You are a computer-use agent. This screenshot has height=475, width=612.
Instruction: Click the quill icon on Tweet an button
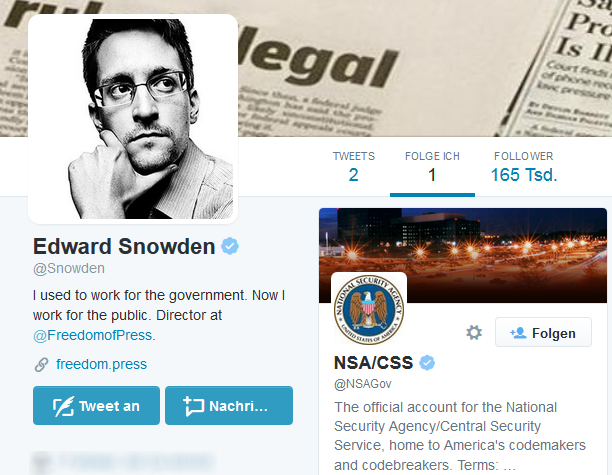63,406
